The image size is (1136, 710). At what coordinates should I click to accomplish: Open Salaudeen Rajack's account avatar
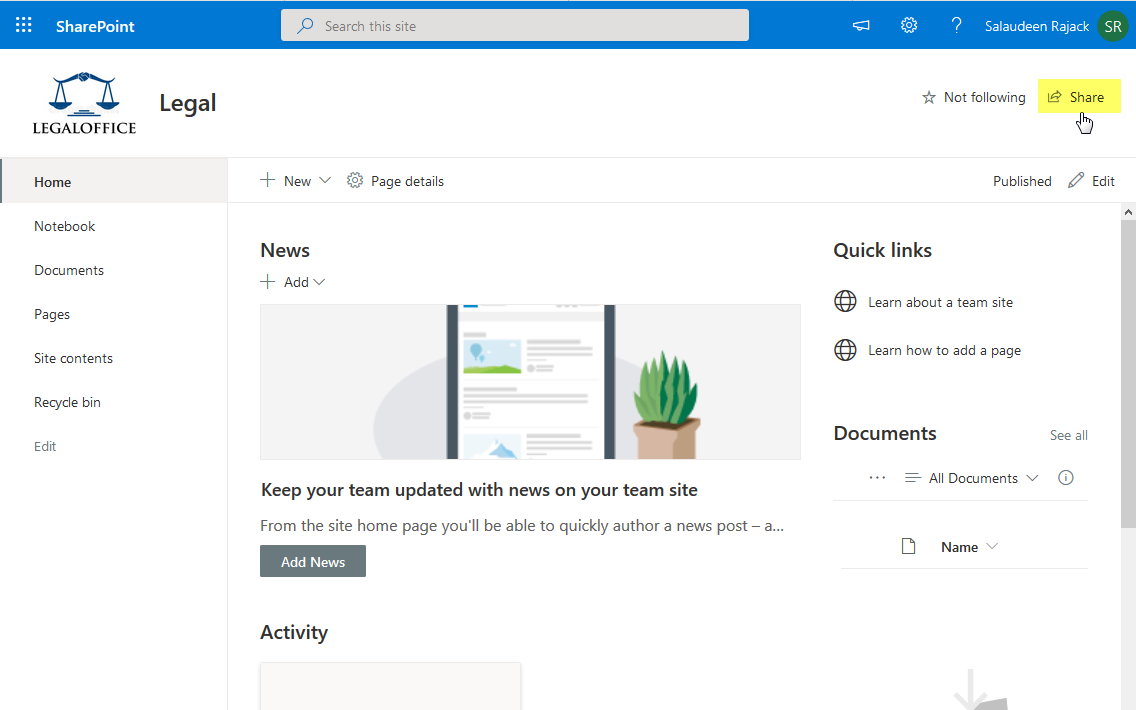click(1113, 26)
